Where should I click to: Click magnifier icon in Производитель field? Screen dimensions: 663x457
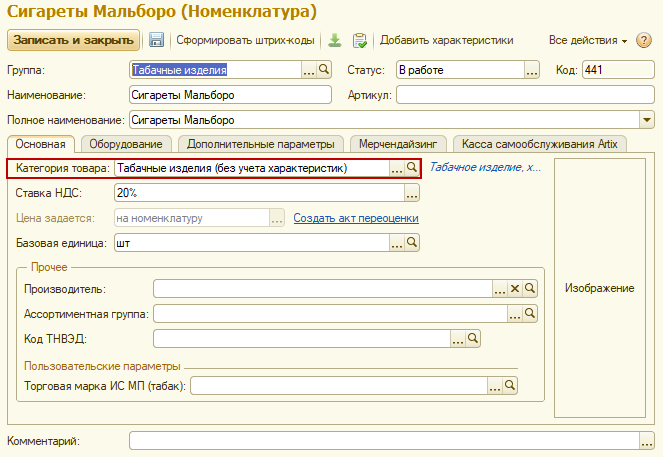click(529, 289)
